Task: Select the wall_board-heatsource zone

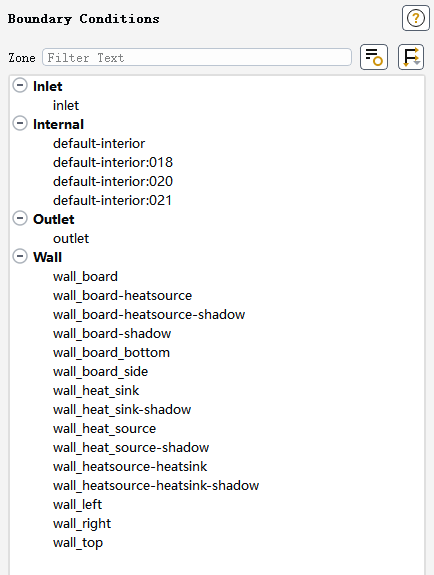Action: pos(122,295)
